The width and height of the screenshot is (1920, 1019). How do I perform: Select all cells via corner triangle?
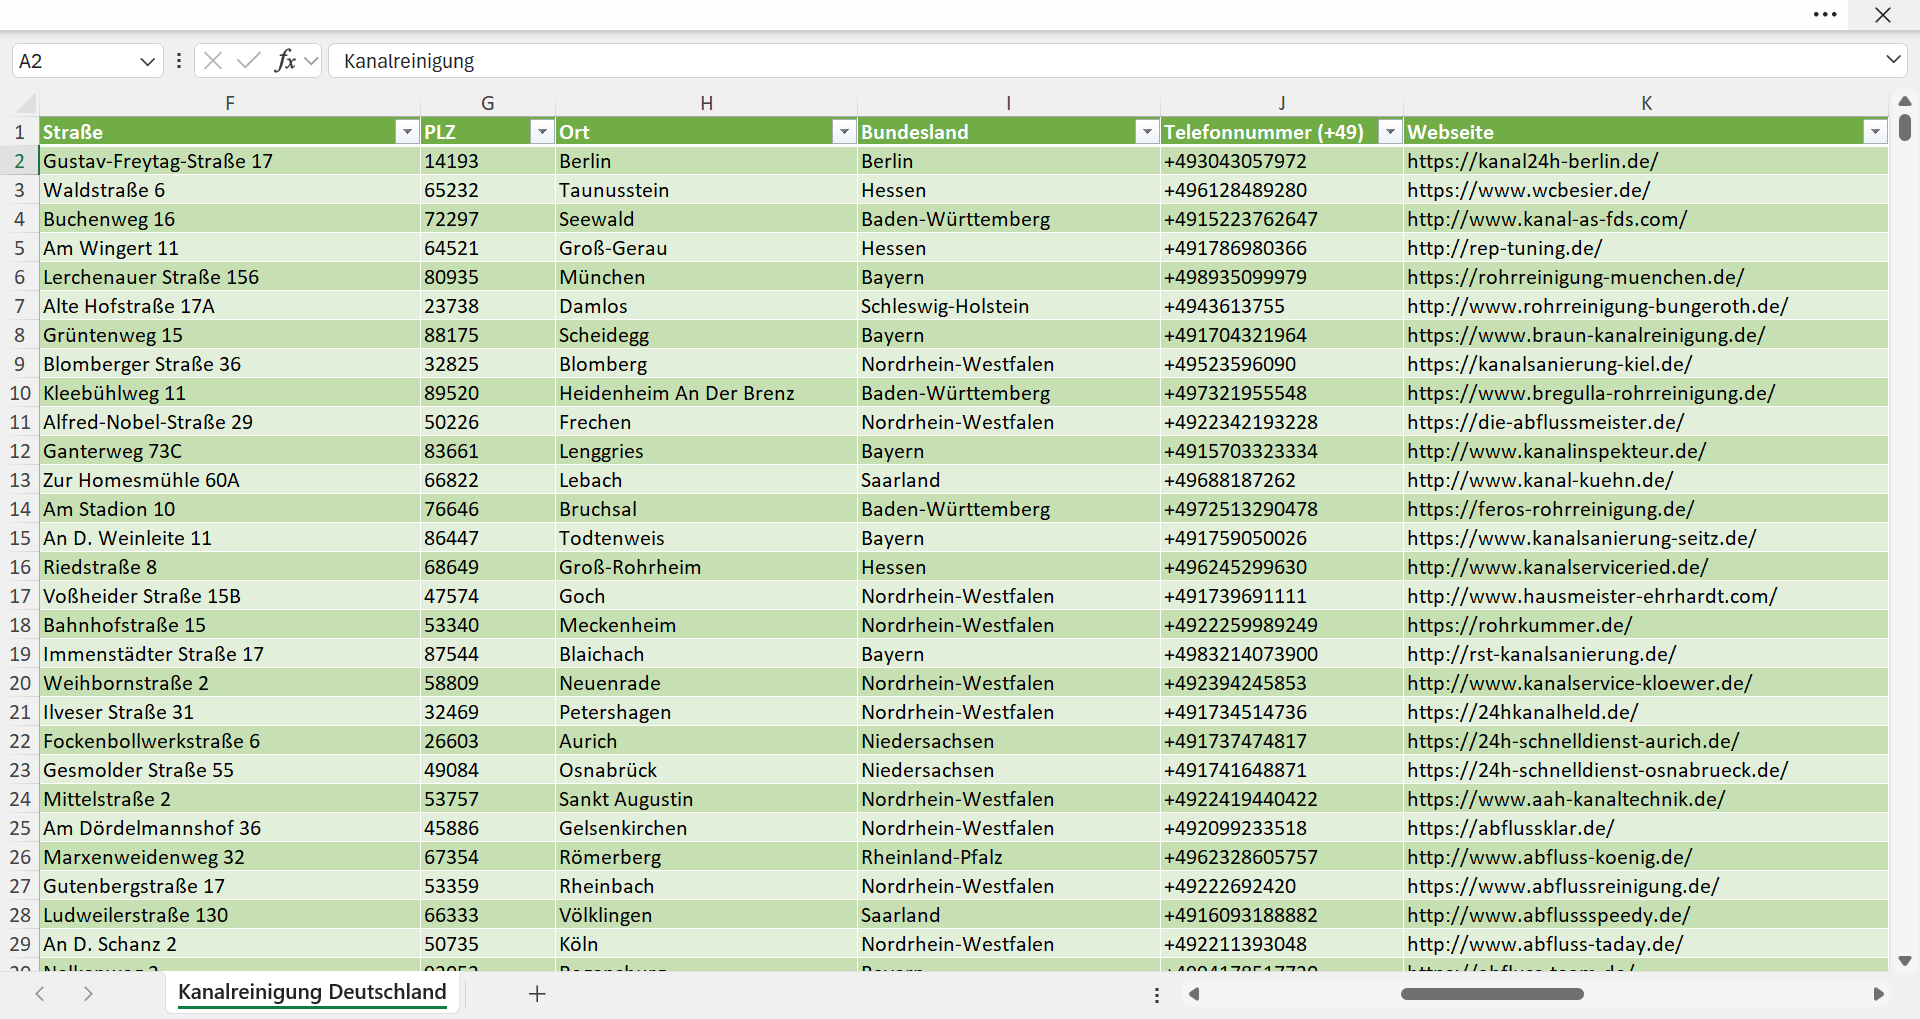pyautogui.click(x=26, y=103)
